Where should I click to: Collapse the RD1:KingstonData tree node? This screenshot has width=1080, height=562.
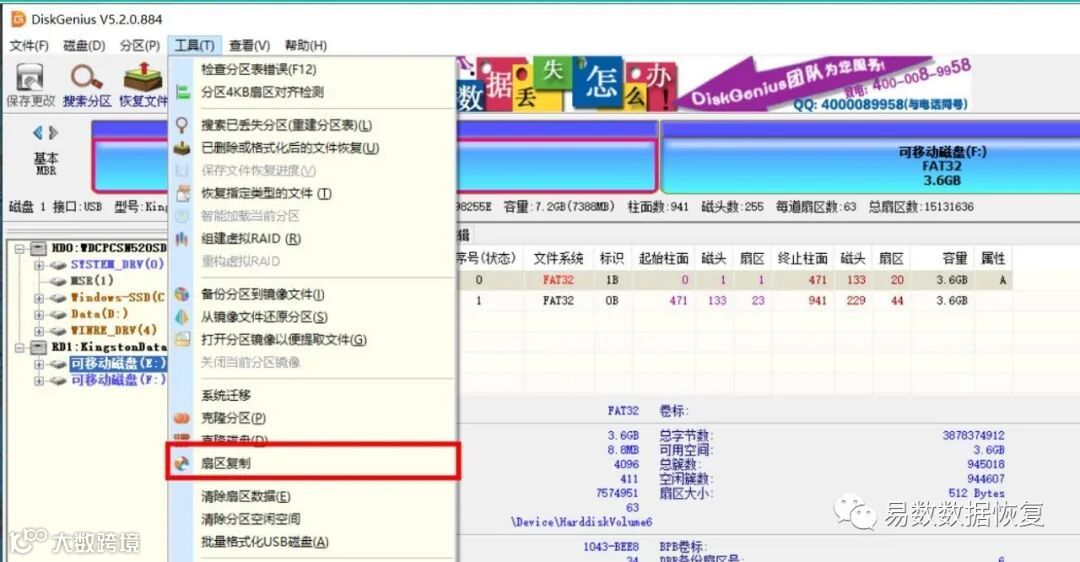point(19,348)
